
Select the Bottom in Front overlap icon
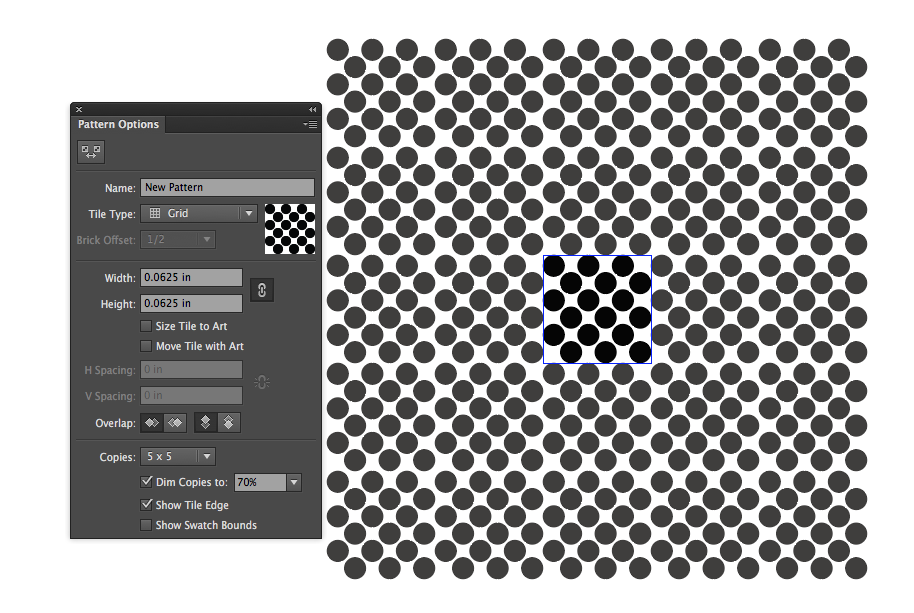pos(229,422)
